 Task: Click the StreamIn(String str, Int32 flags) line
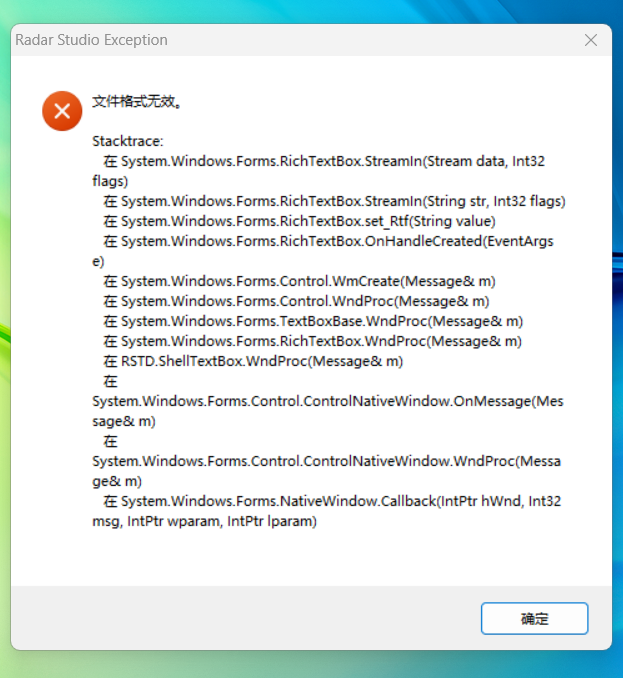pyautogui.click(x=334, y=201)
